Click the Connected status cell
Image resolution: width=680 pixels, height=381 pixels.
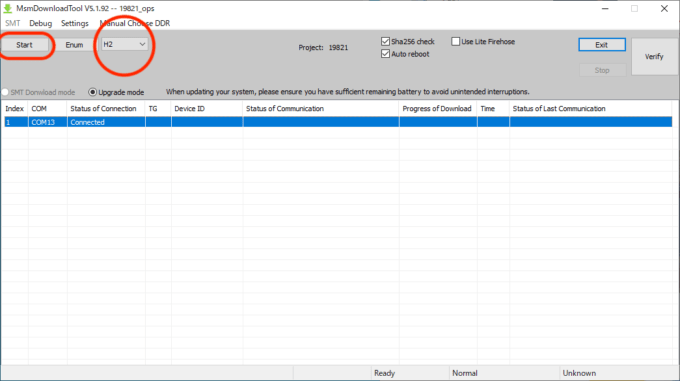coord(106,122)
